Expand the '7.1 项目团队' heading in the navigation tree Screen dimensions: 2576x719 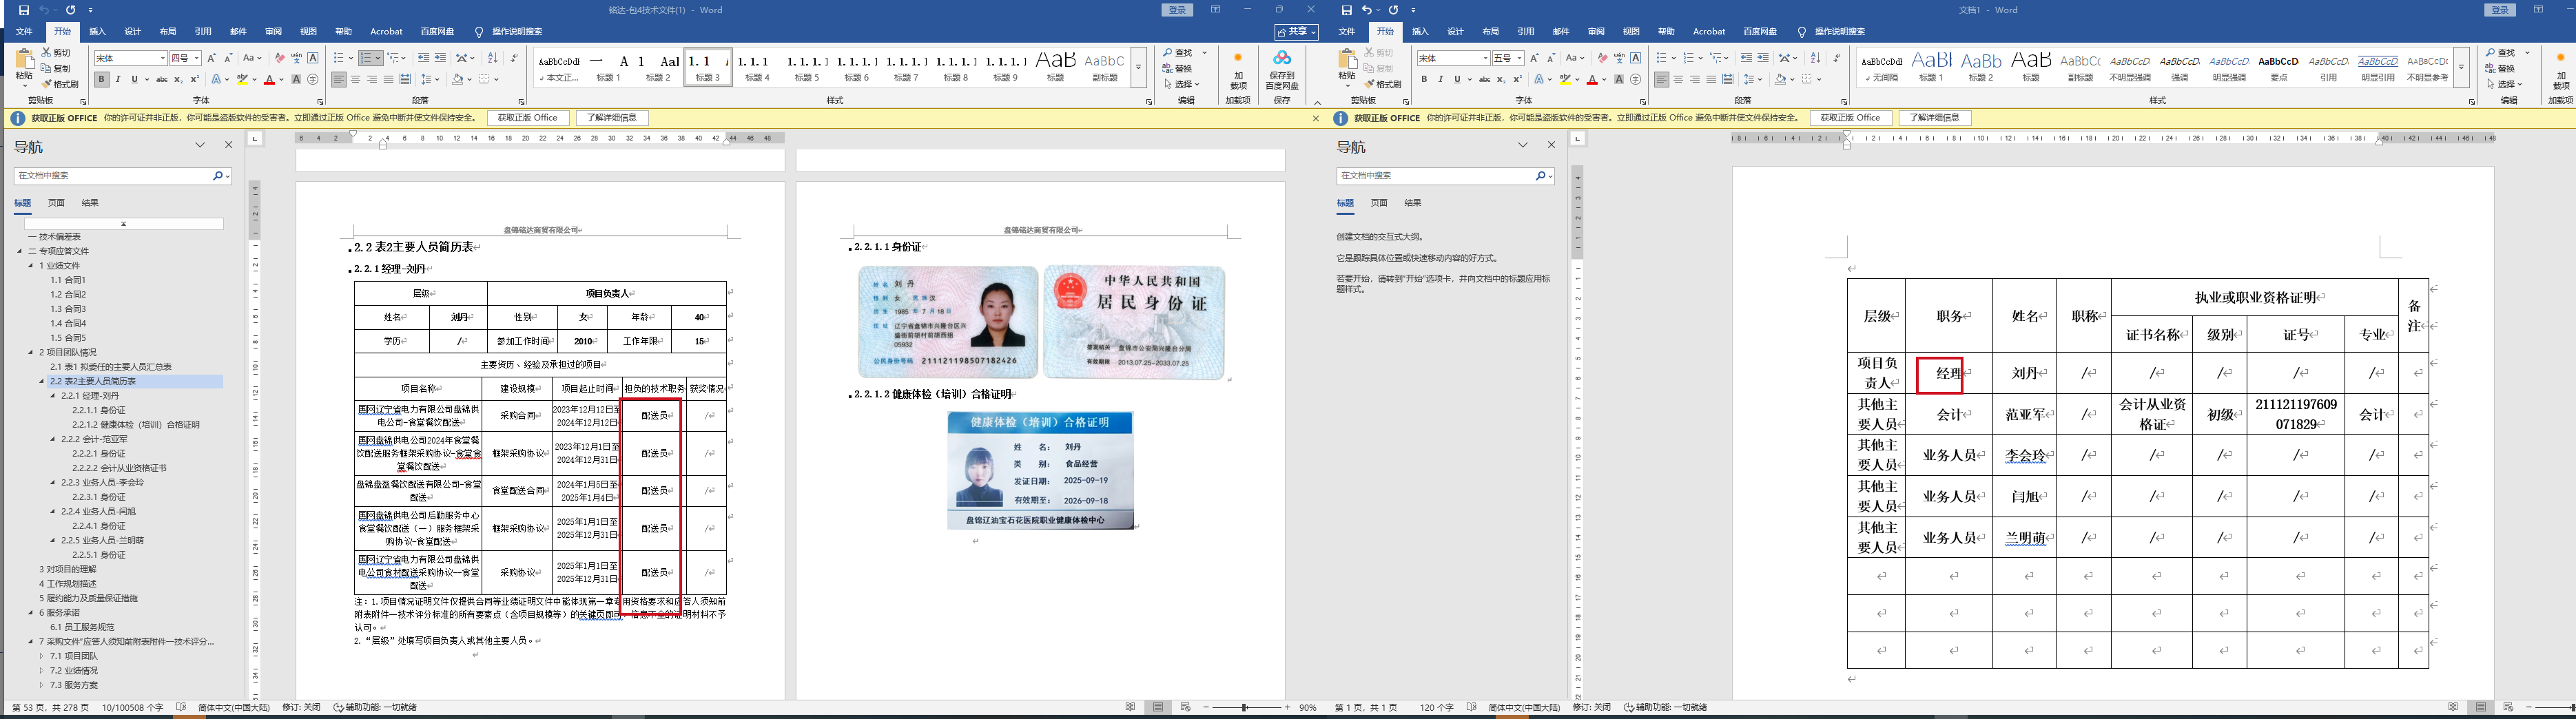pos(42,656)
